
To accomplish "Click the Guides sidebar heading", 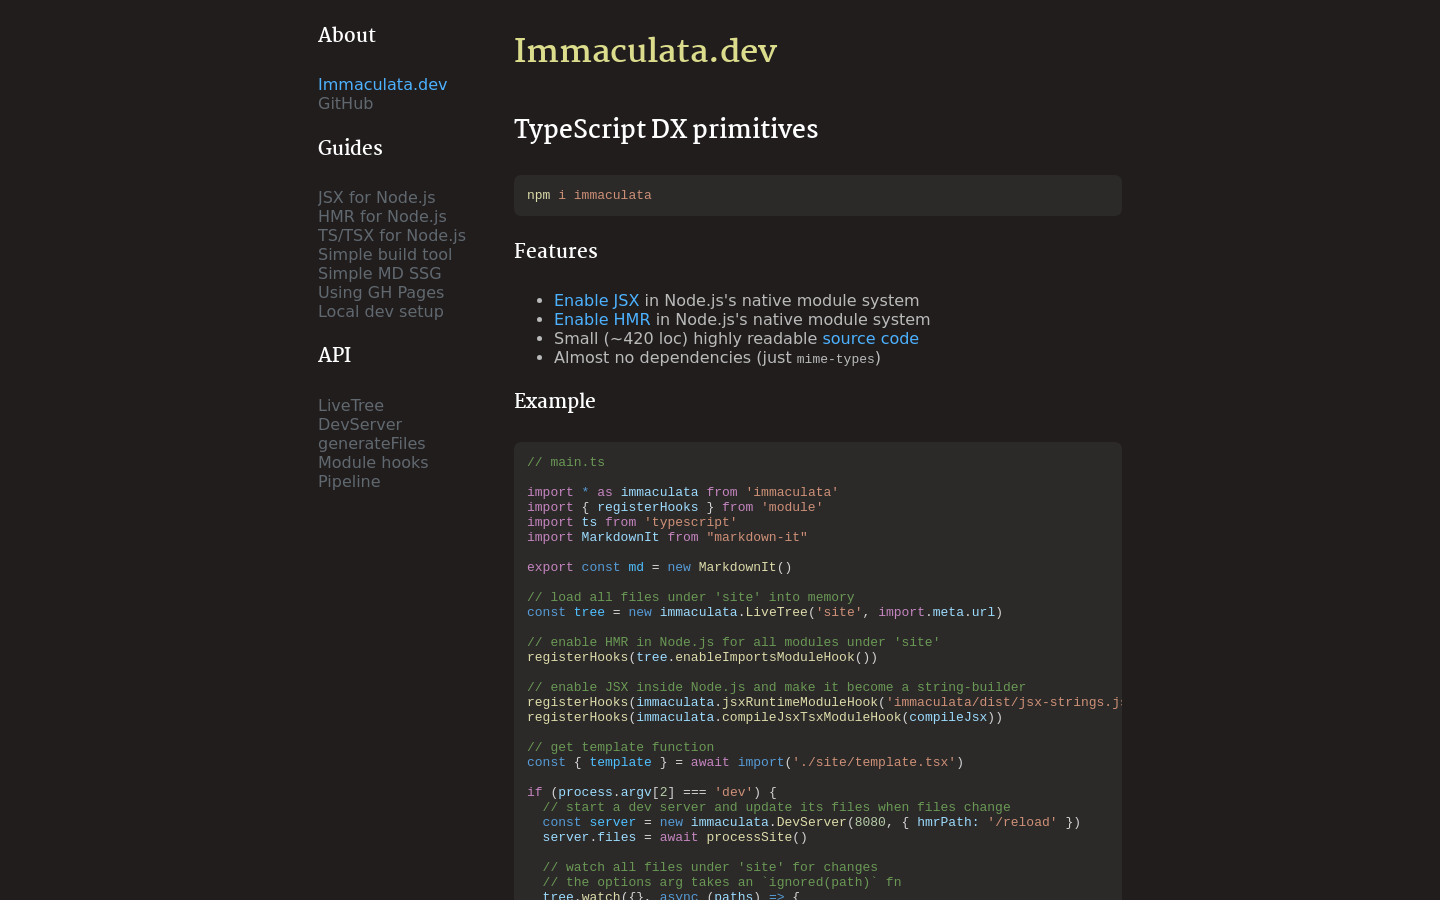I will pyautogui.click(x=350, y=149).
